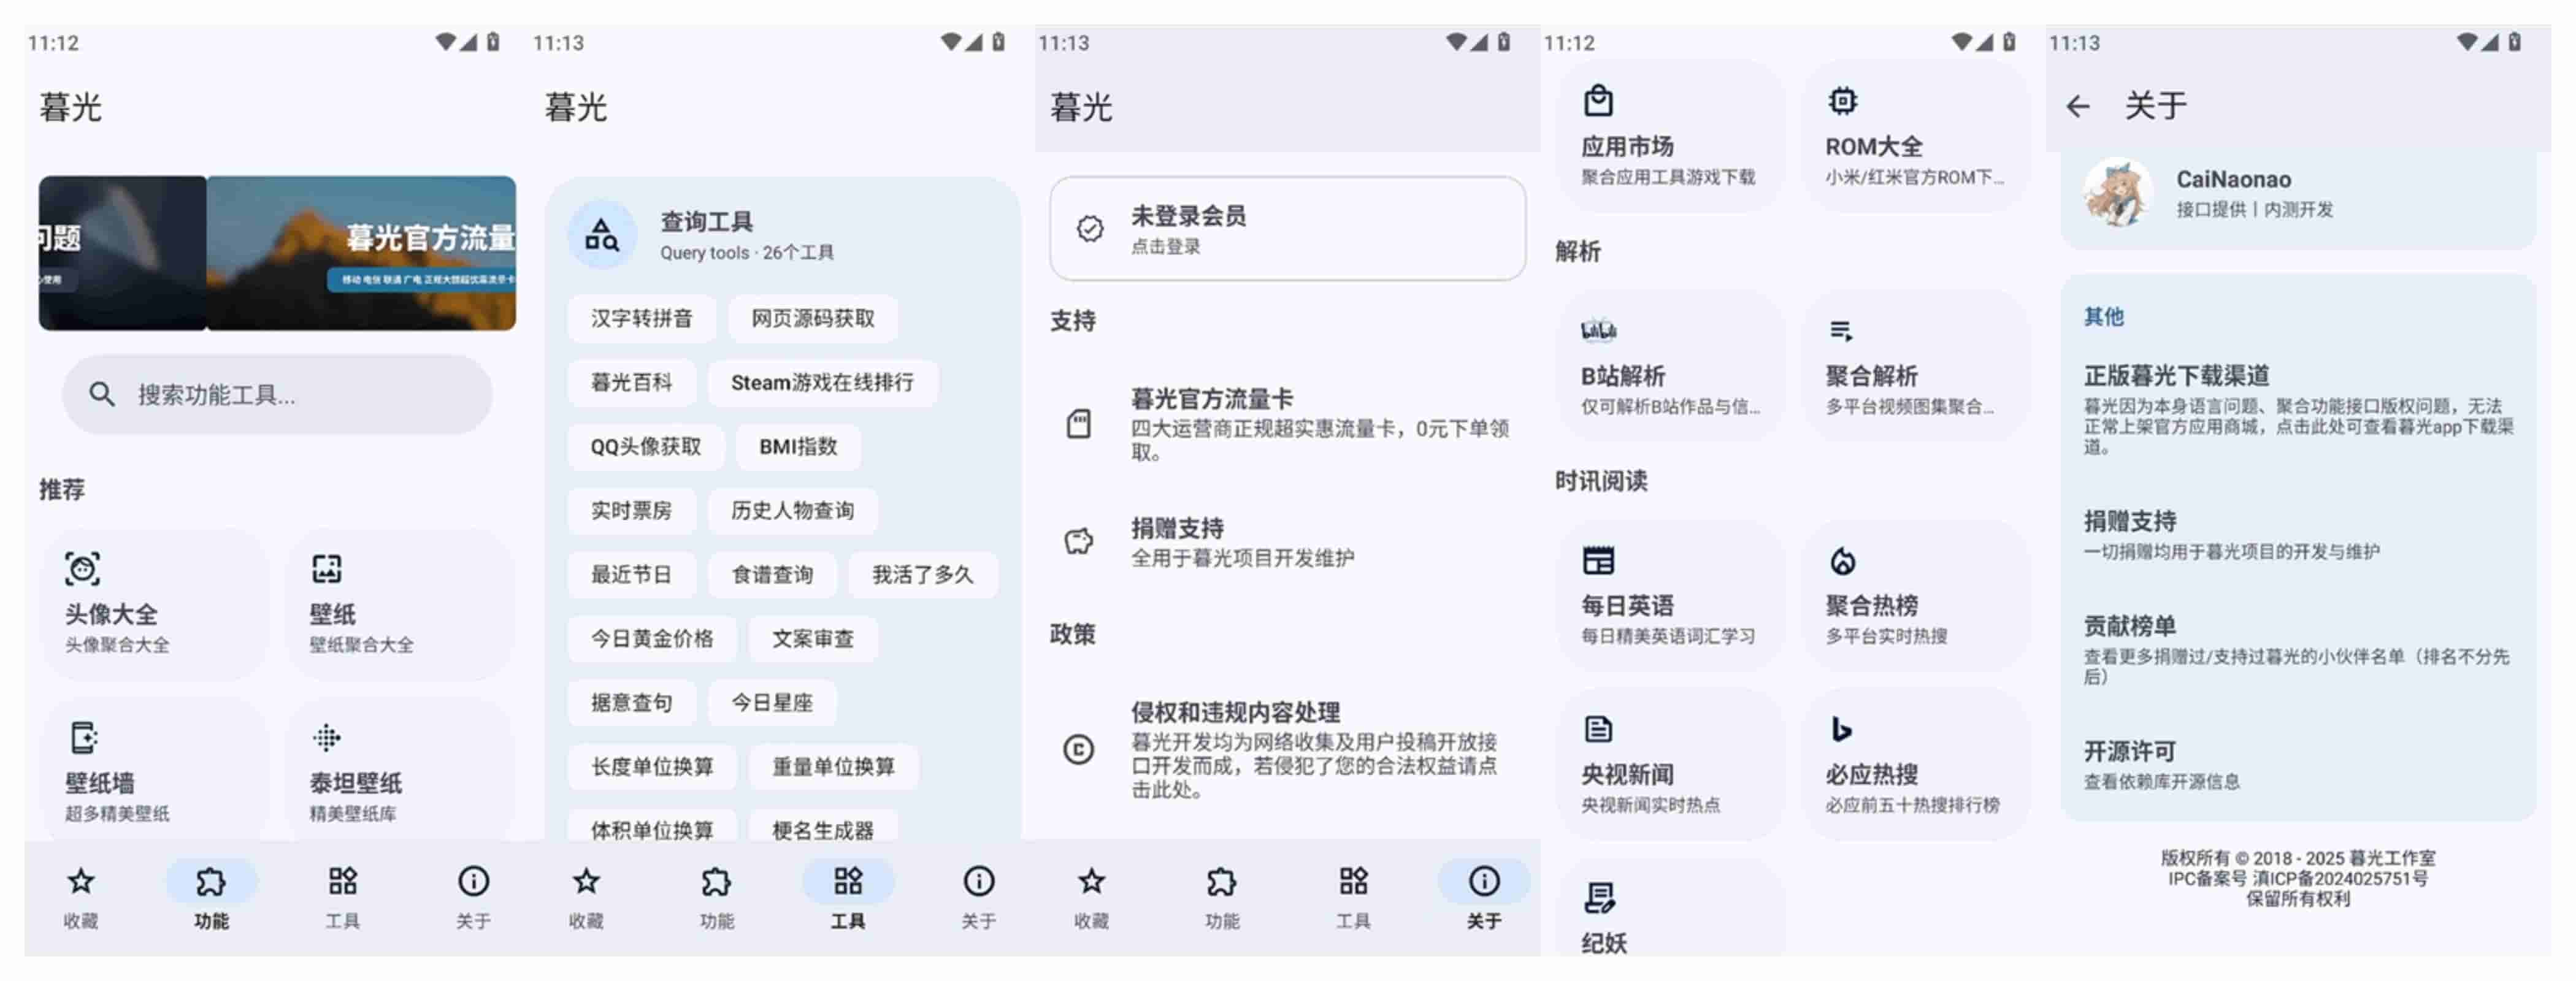Click the 搜索功能工具 search field
Viewport: 2576px width, 981px height.
tap(277, 395)
